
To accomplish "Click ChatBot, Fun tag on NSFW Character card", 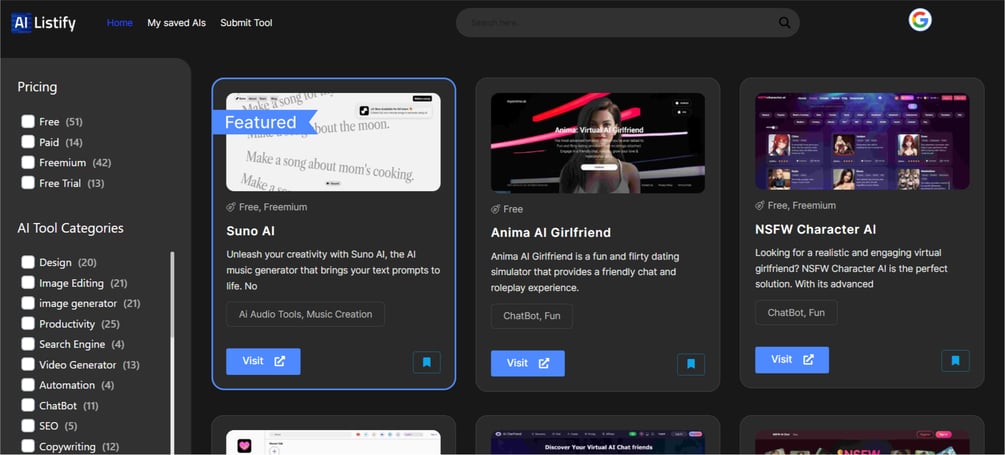I will click(796, 313).
